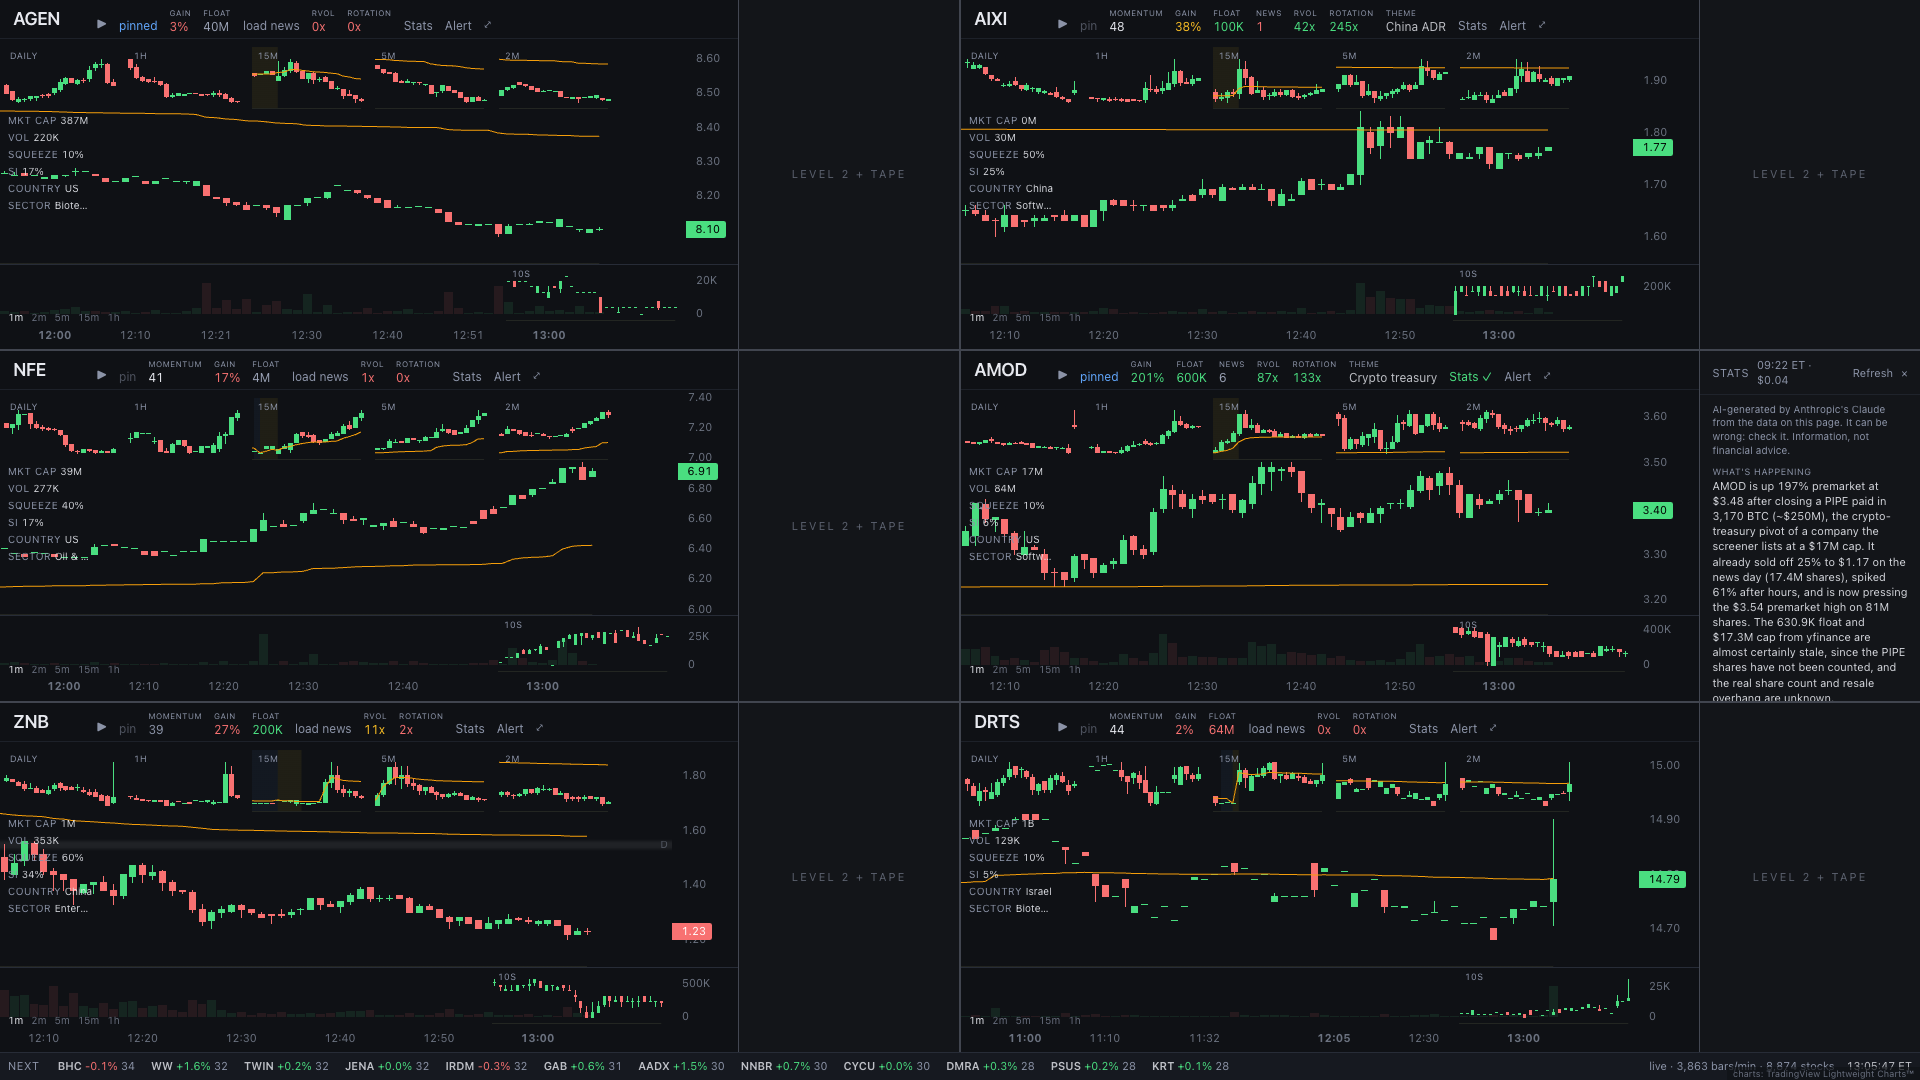
Task: Pin the DRTS chart
Action: click(x=1088, y=729)
